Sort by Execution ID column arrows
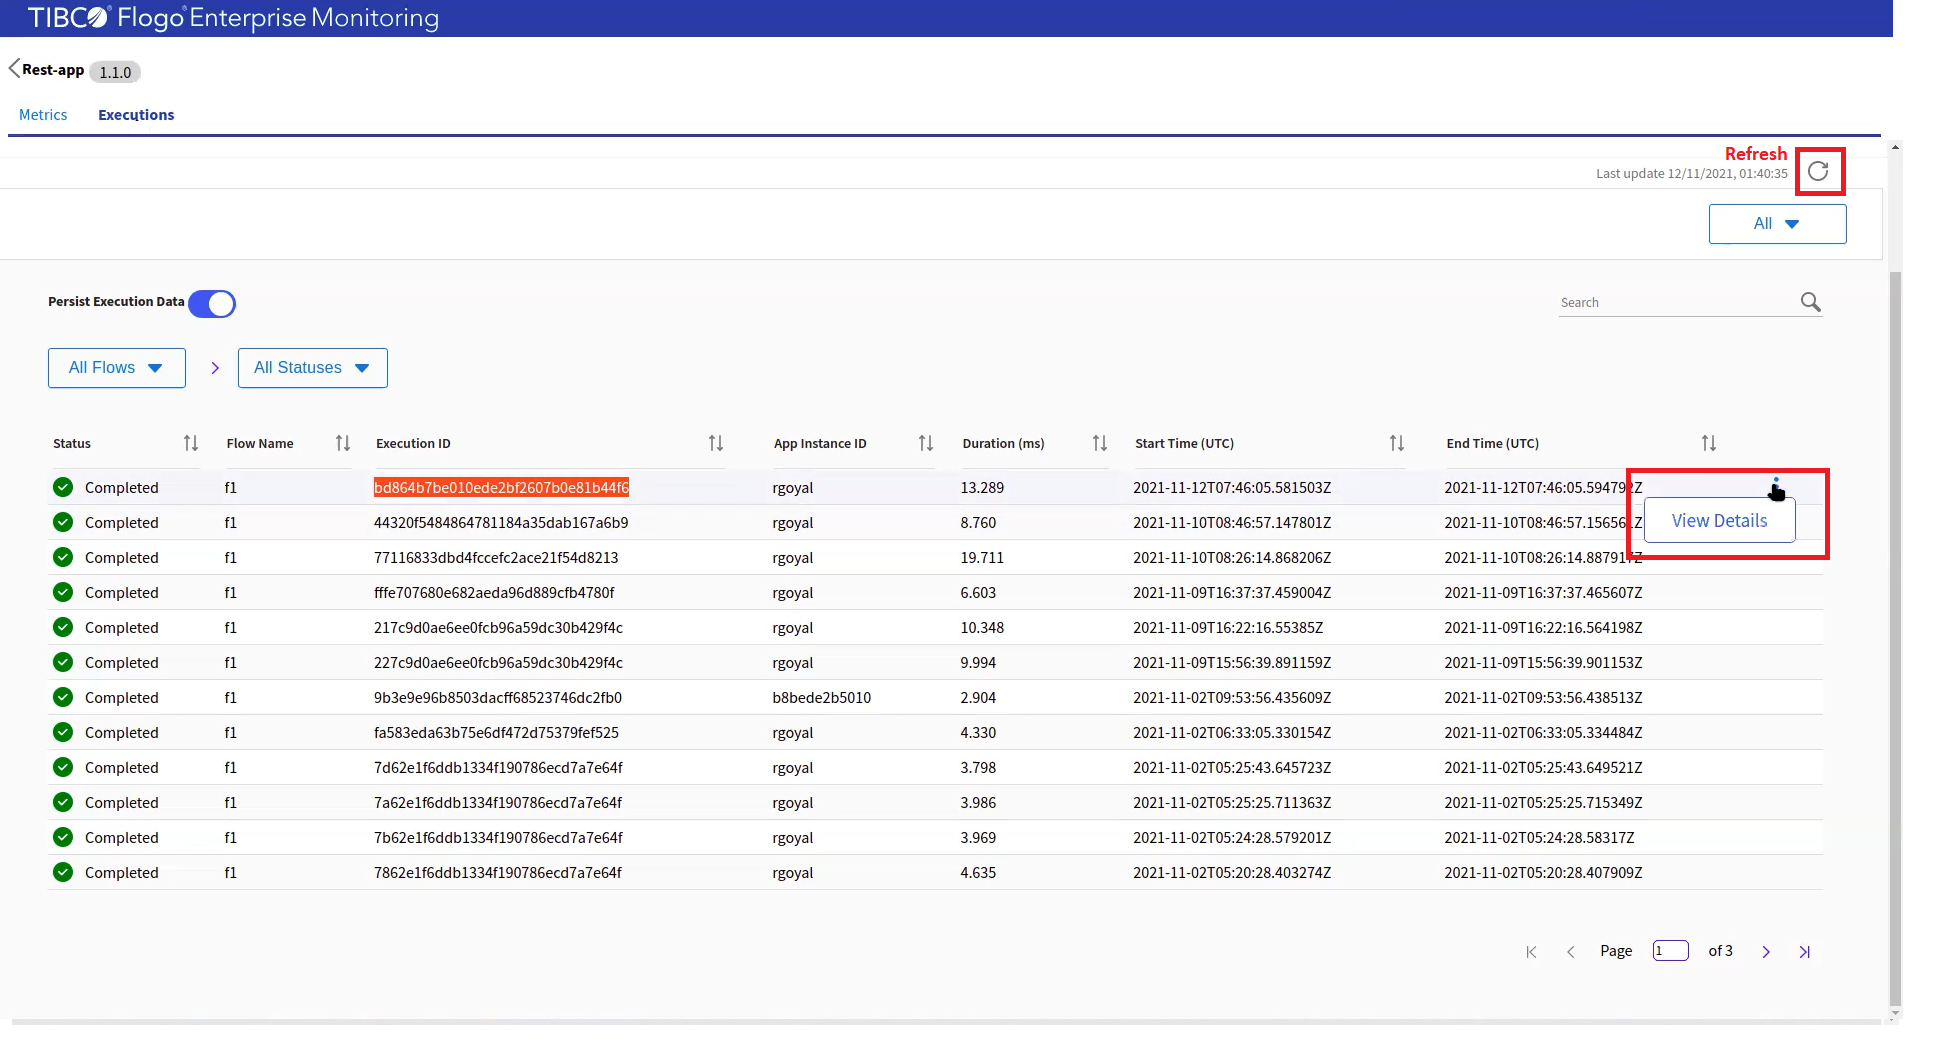Image resolution: width=1935 pixels, height=1060 pixels. click(x=716, y=443)
